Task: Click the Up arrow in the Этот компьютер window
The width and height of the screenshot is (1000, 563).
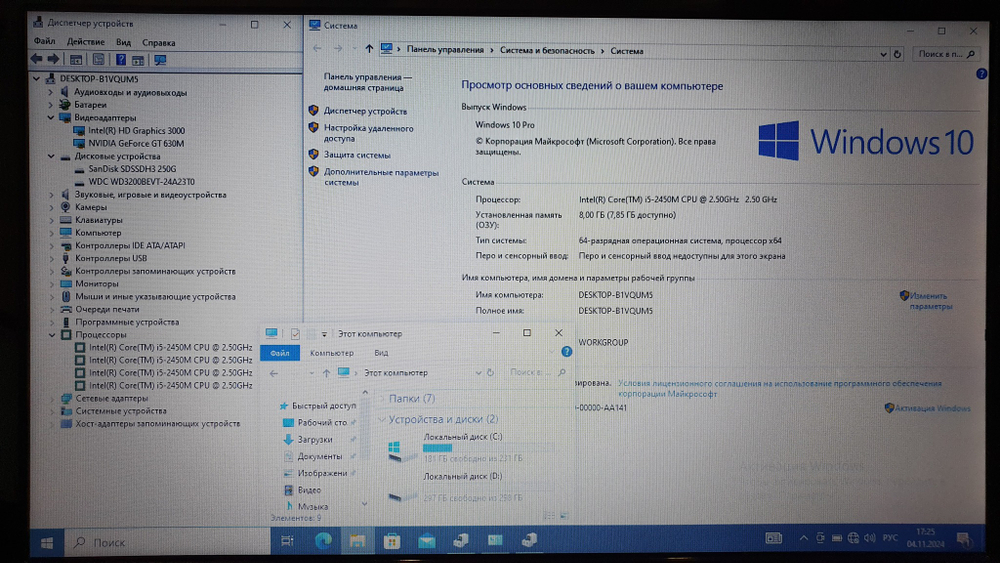Action: coord(326,373)
